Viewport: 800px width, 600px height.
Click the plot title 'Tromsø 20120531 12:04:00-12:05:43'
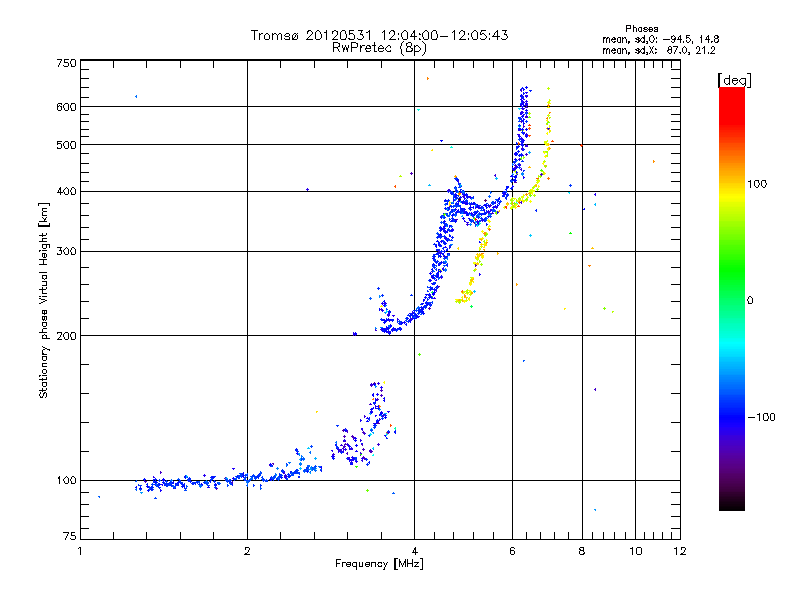379,35
